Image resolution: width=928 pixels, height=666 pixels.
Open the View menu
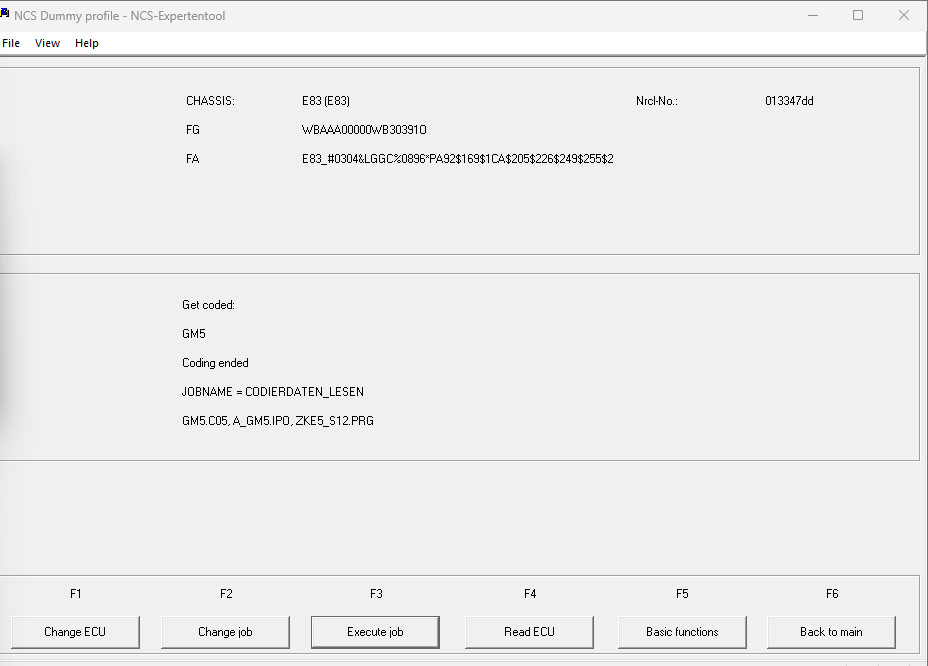(x=47, y=43)
